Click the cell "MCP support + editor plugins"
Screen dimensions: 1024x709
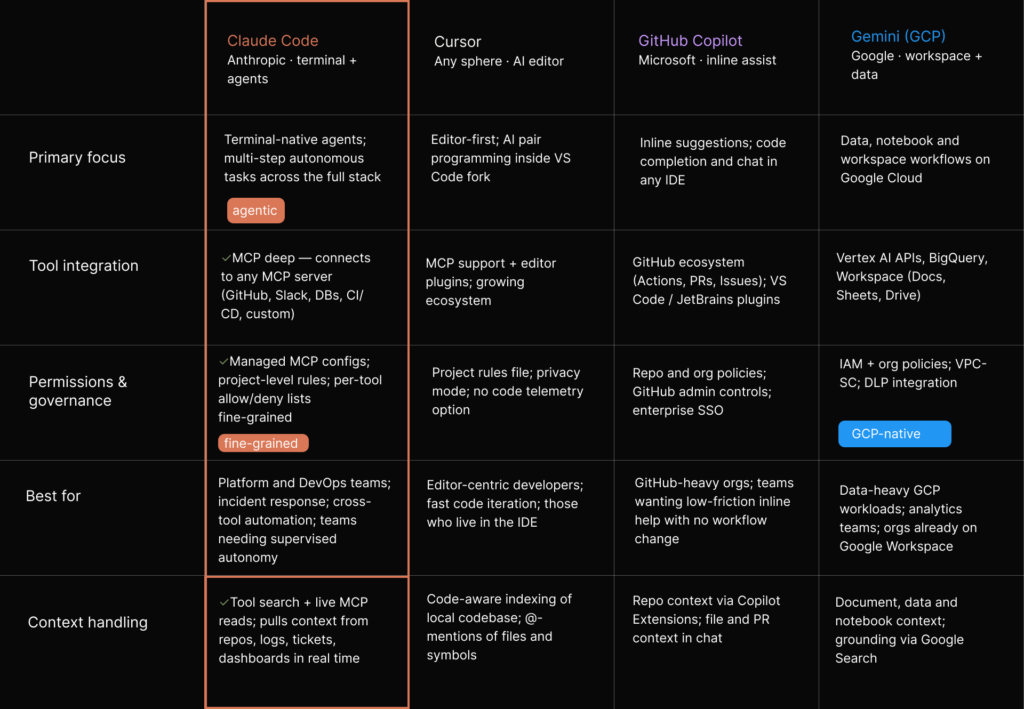490,282
